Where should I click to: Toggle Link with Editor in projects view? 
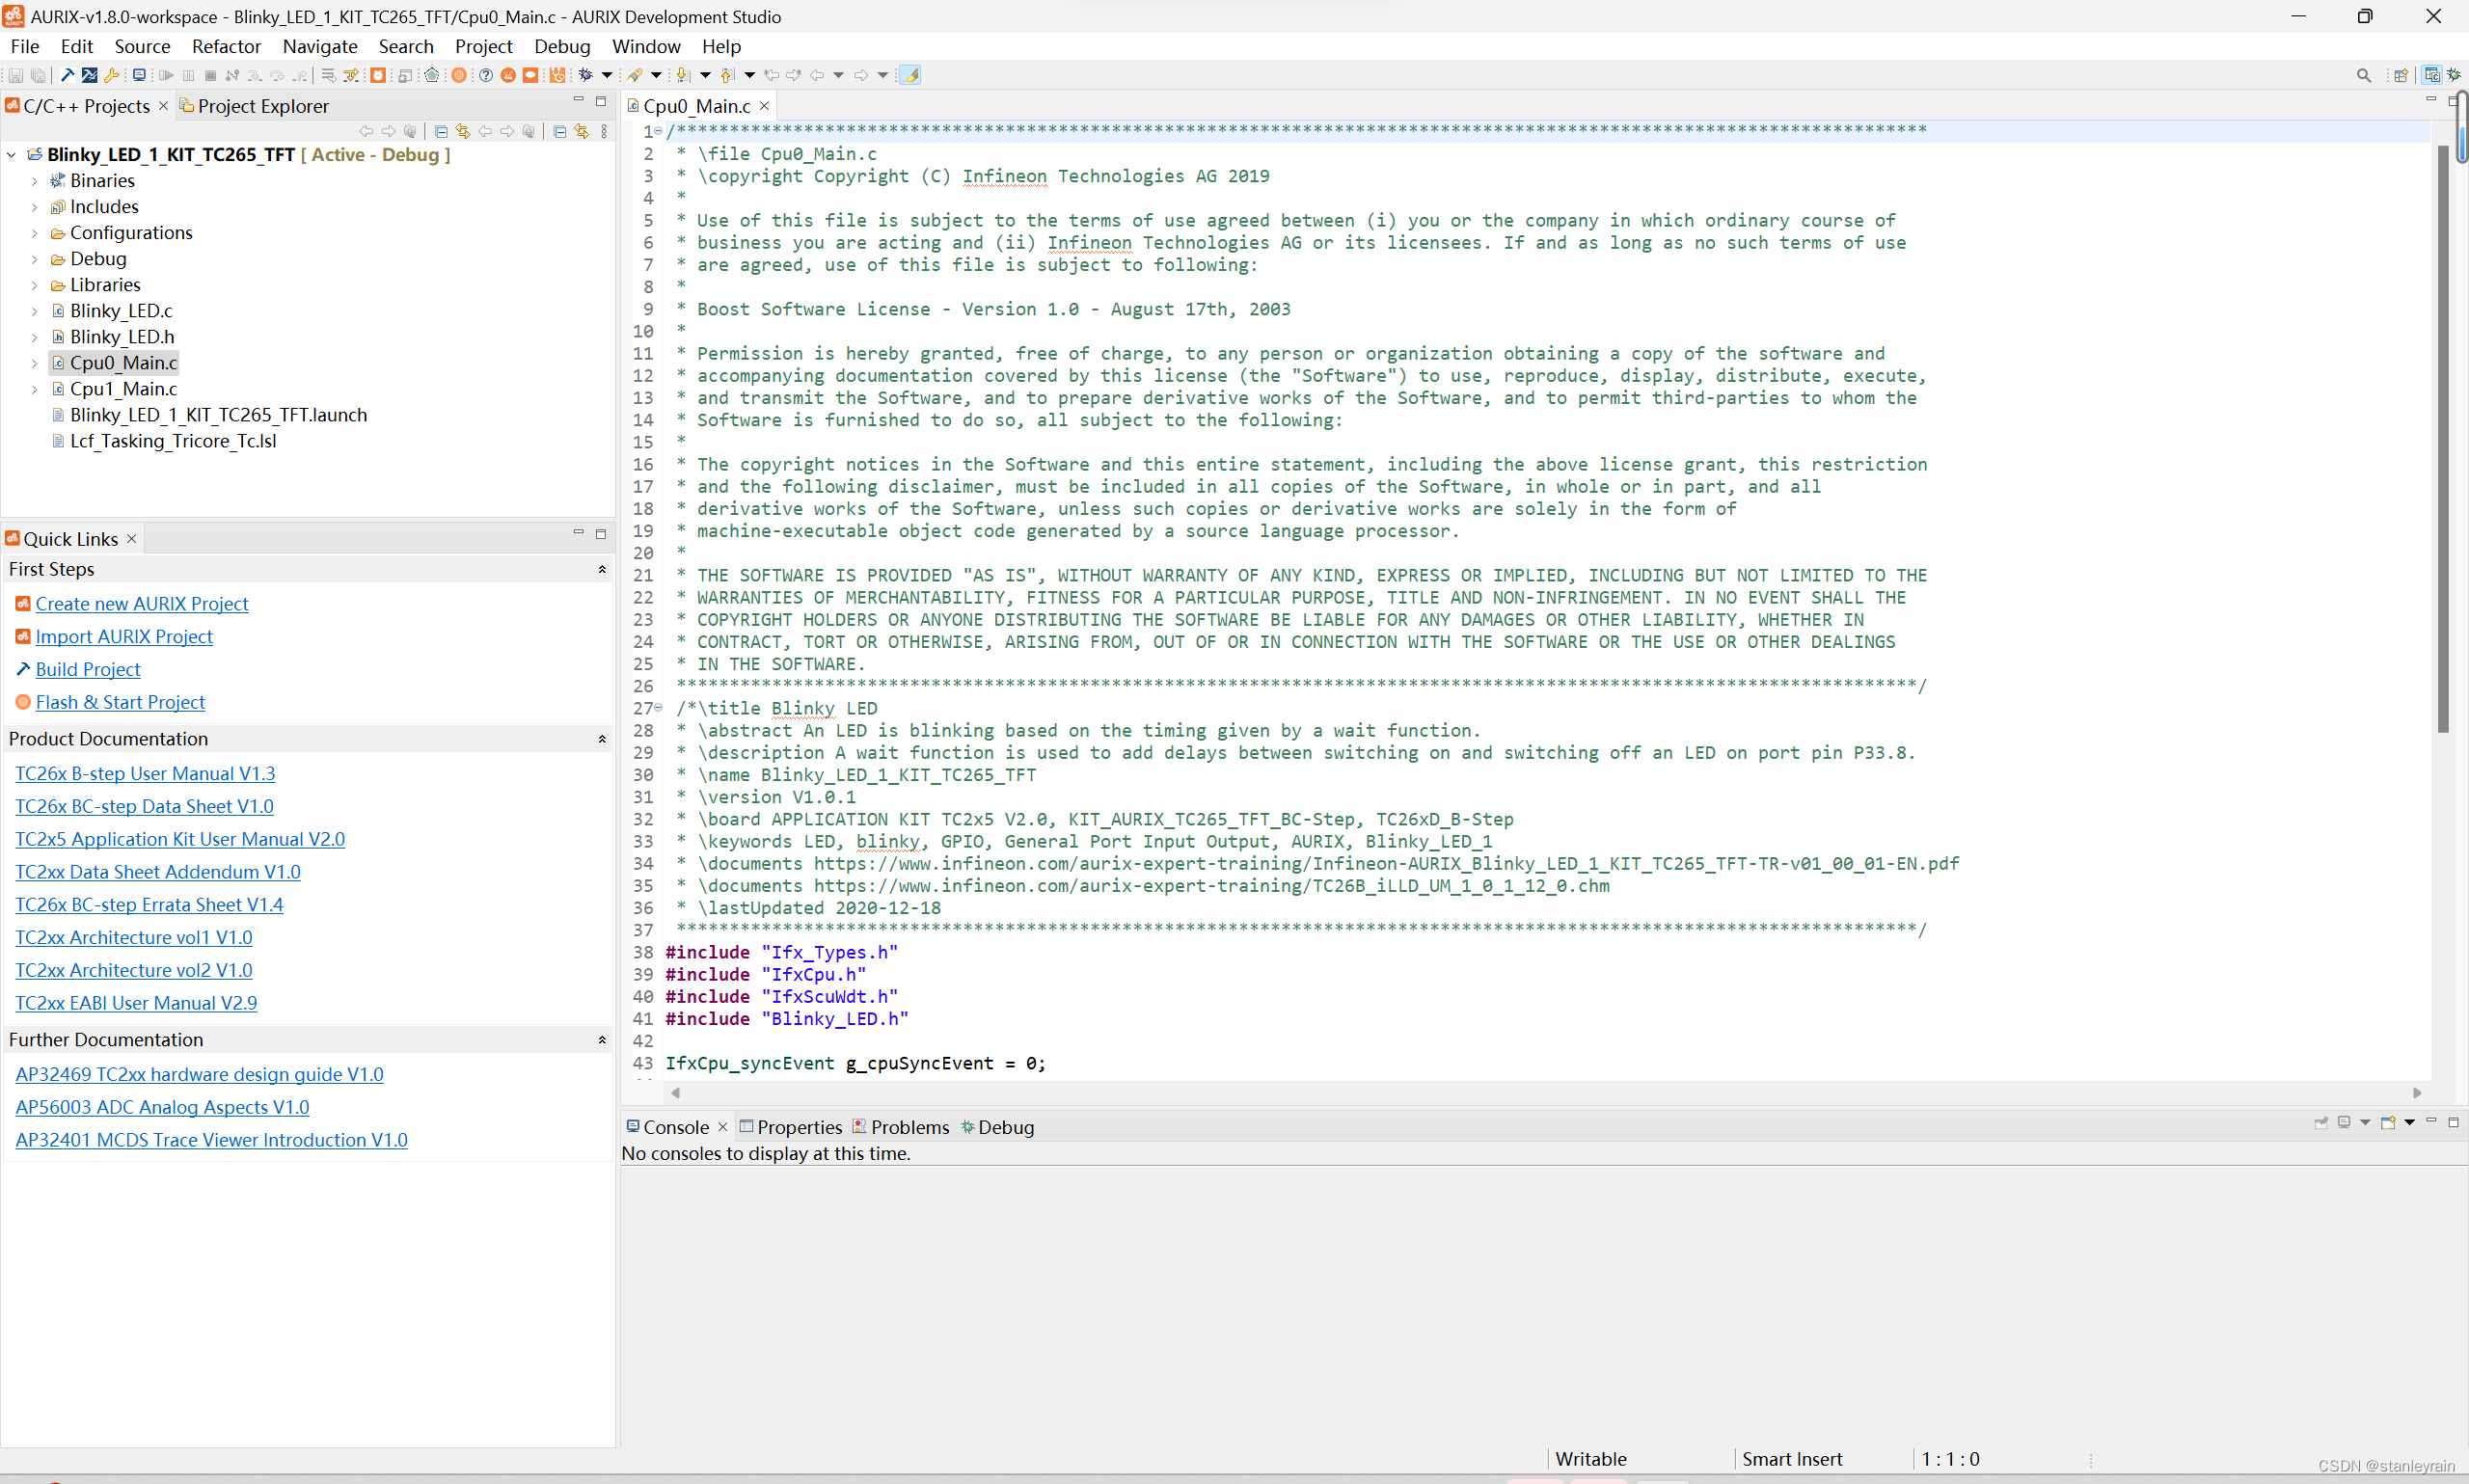463,131
